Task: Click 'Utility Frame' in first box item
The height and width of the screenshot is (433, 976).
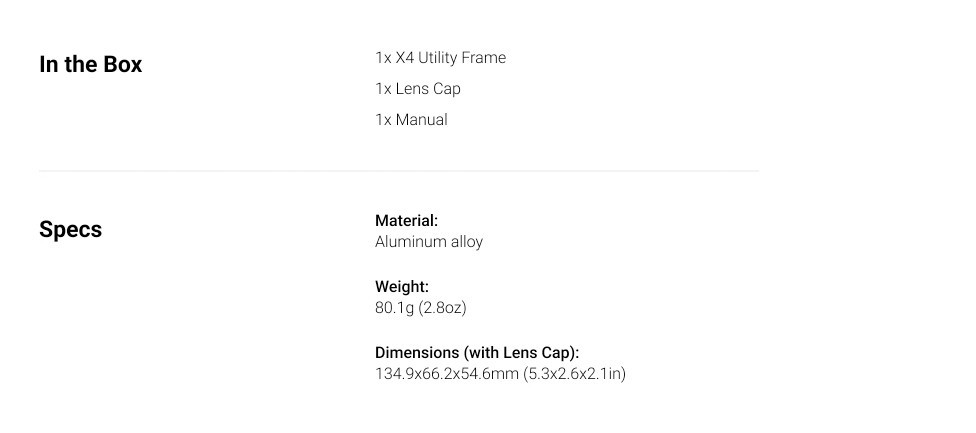Action: 462,58
